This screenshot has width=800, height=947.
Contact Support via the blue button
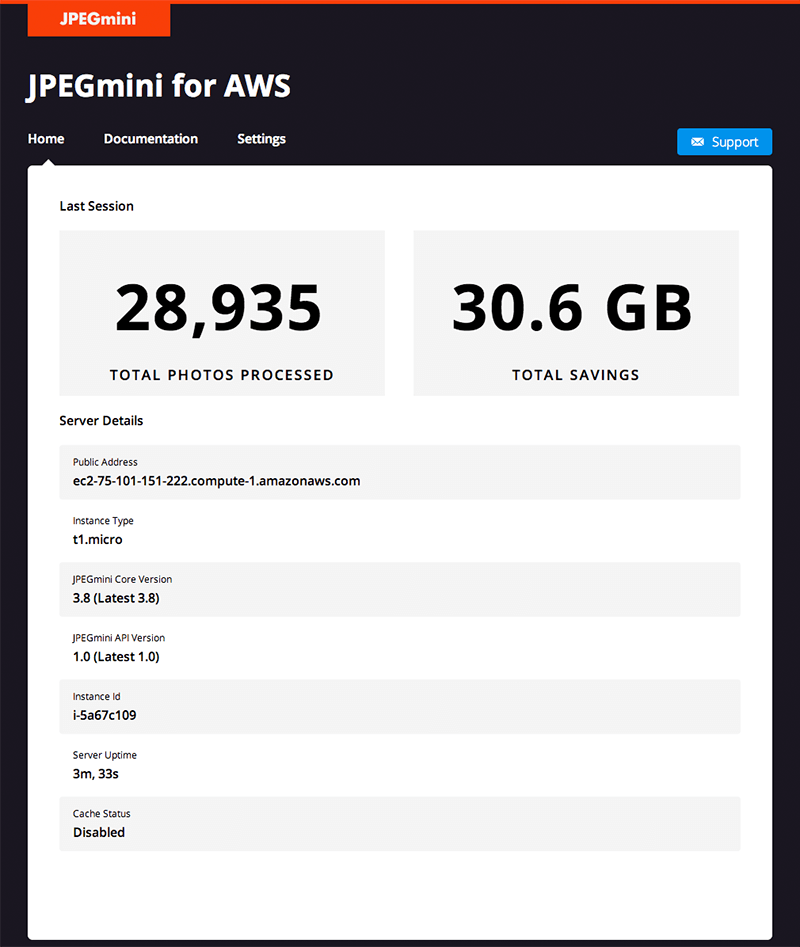[725, 142]
